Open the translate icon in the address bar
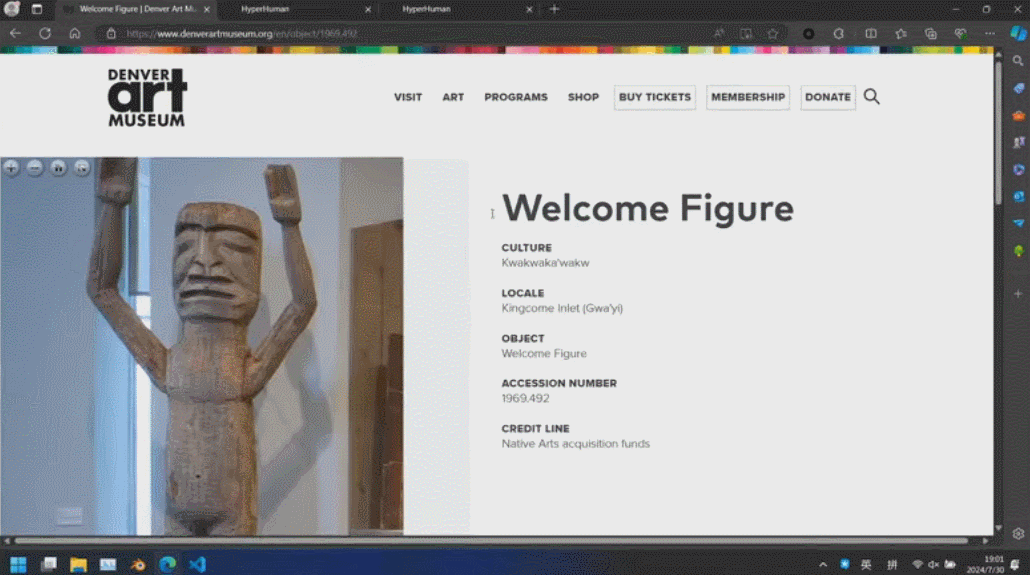Viewport: 1030px width, 575px height. tap(746, 34)
